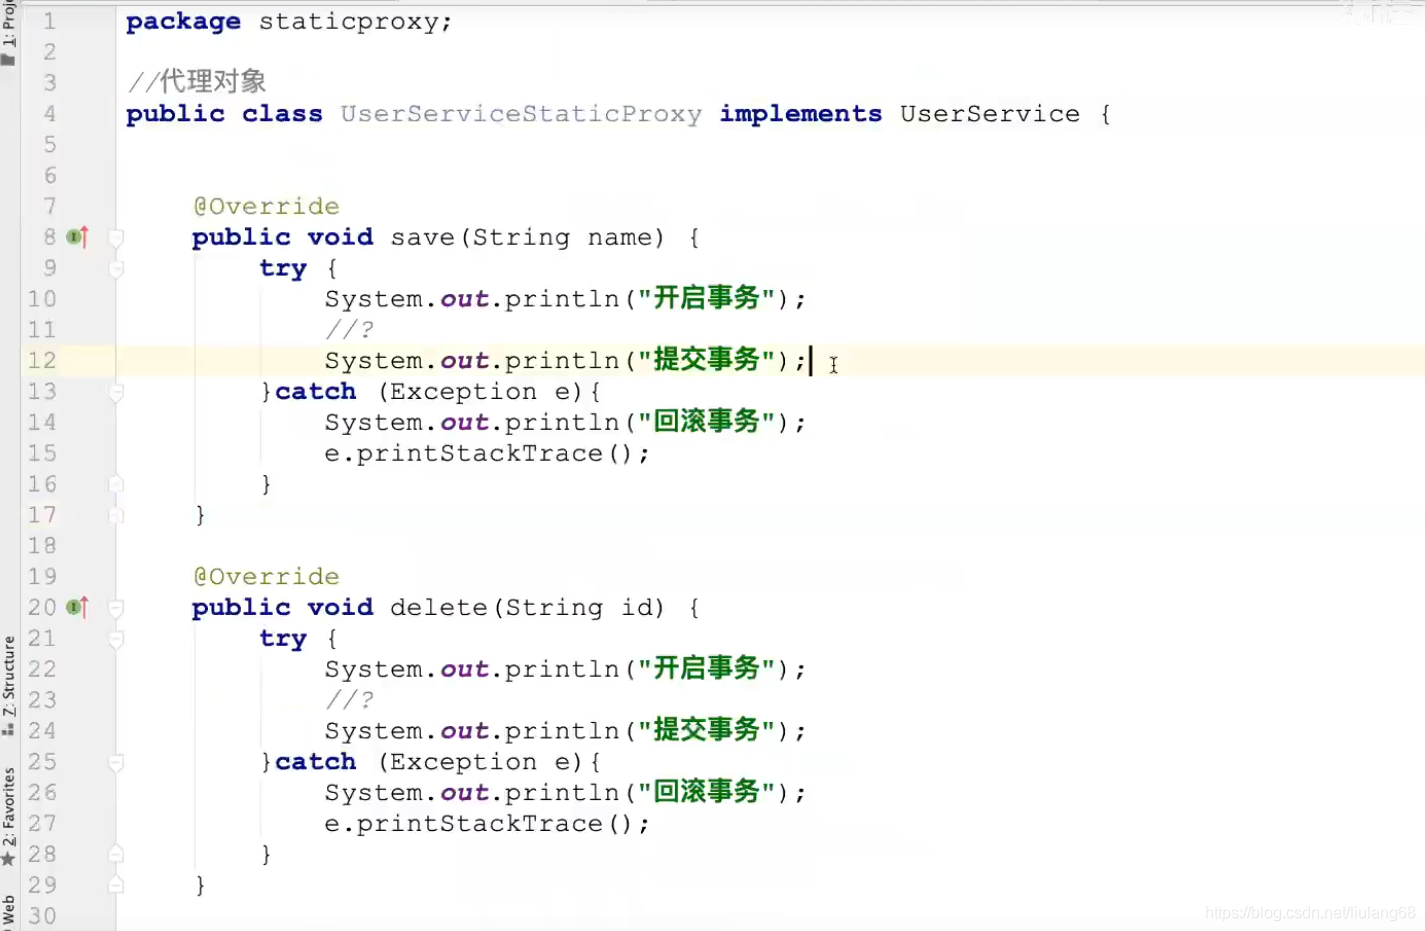
Task: Click the fold end marker on line 29
Action: [x=116, y=886]
